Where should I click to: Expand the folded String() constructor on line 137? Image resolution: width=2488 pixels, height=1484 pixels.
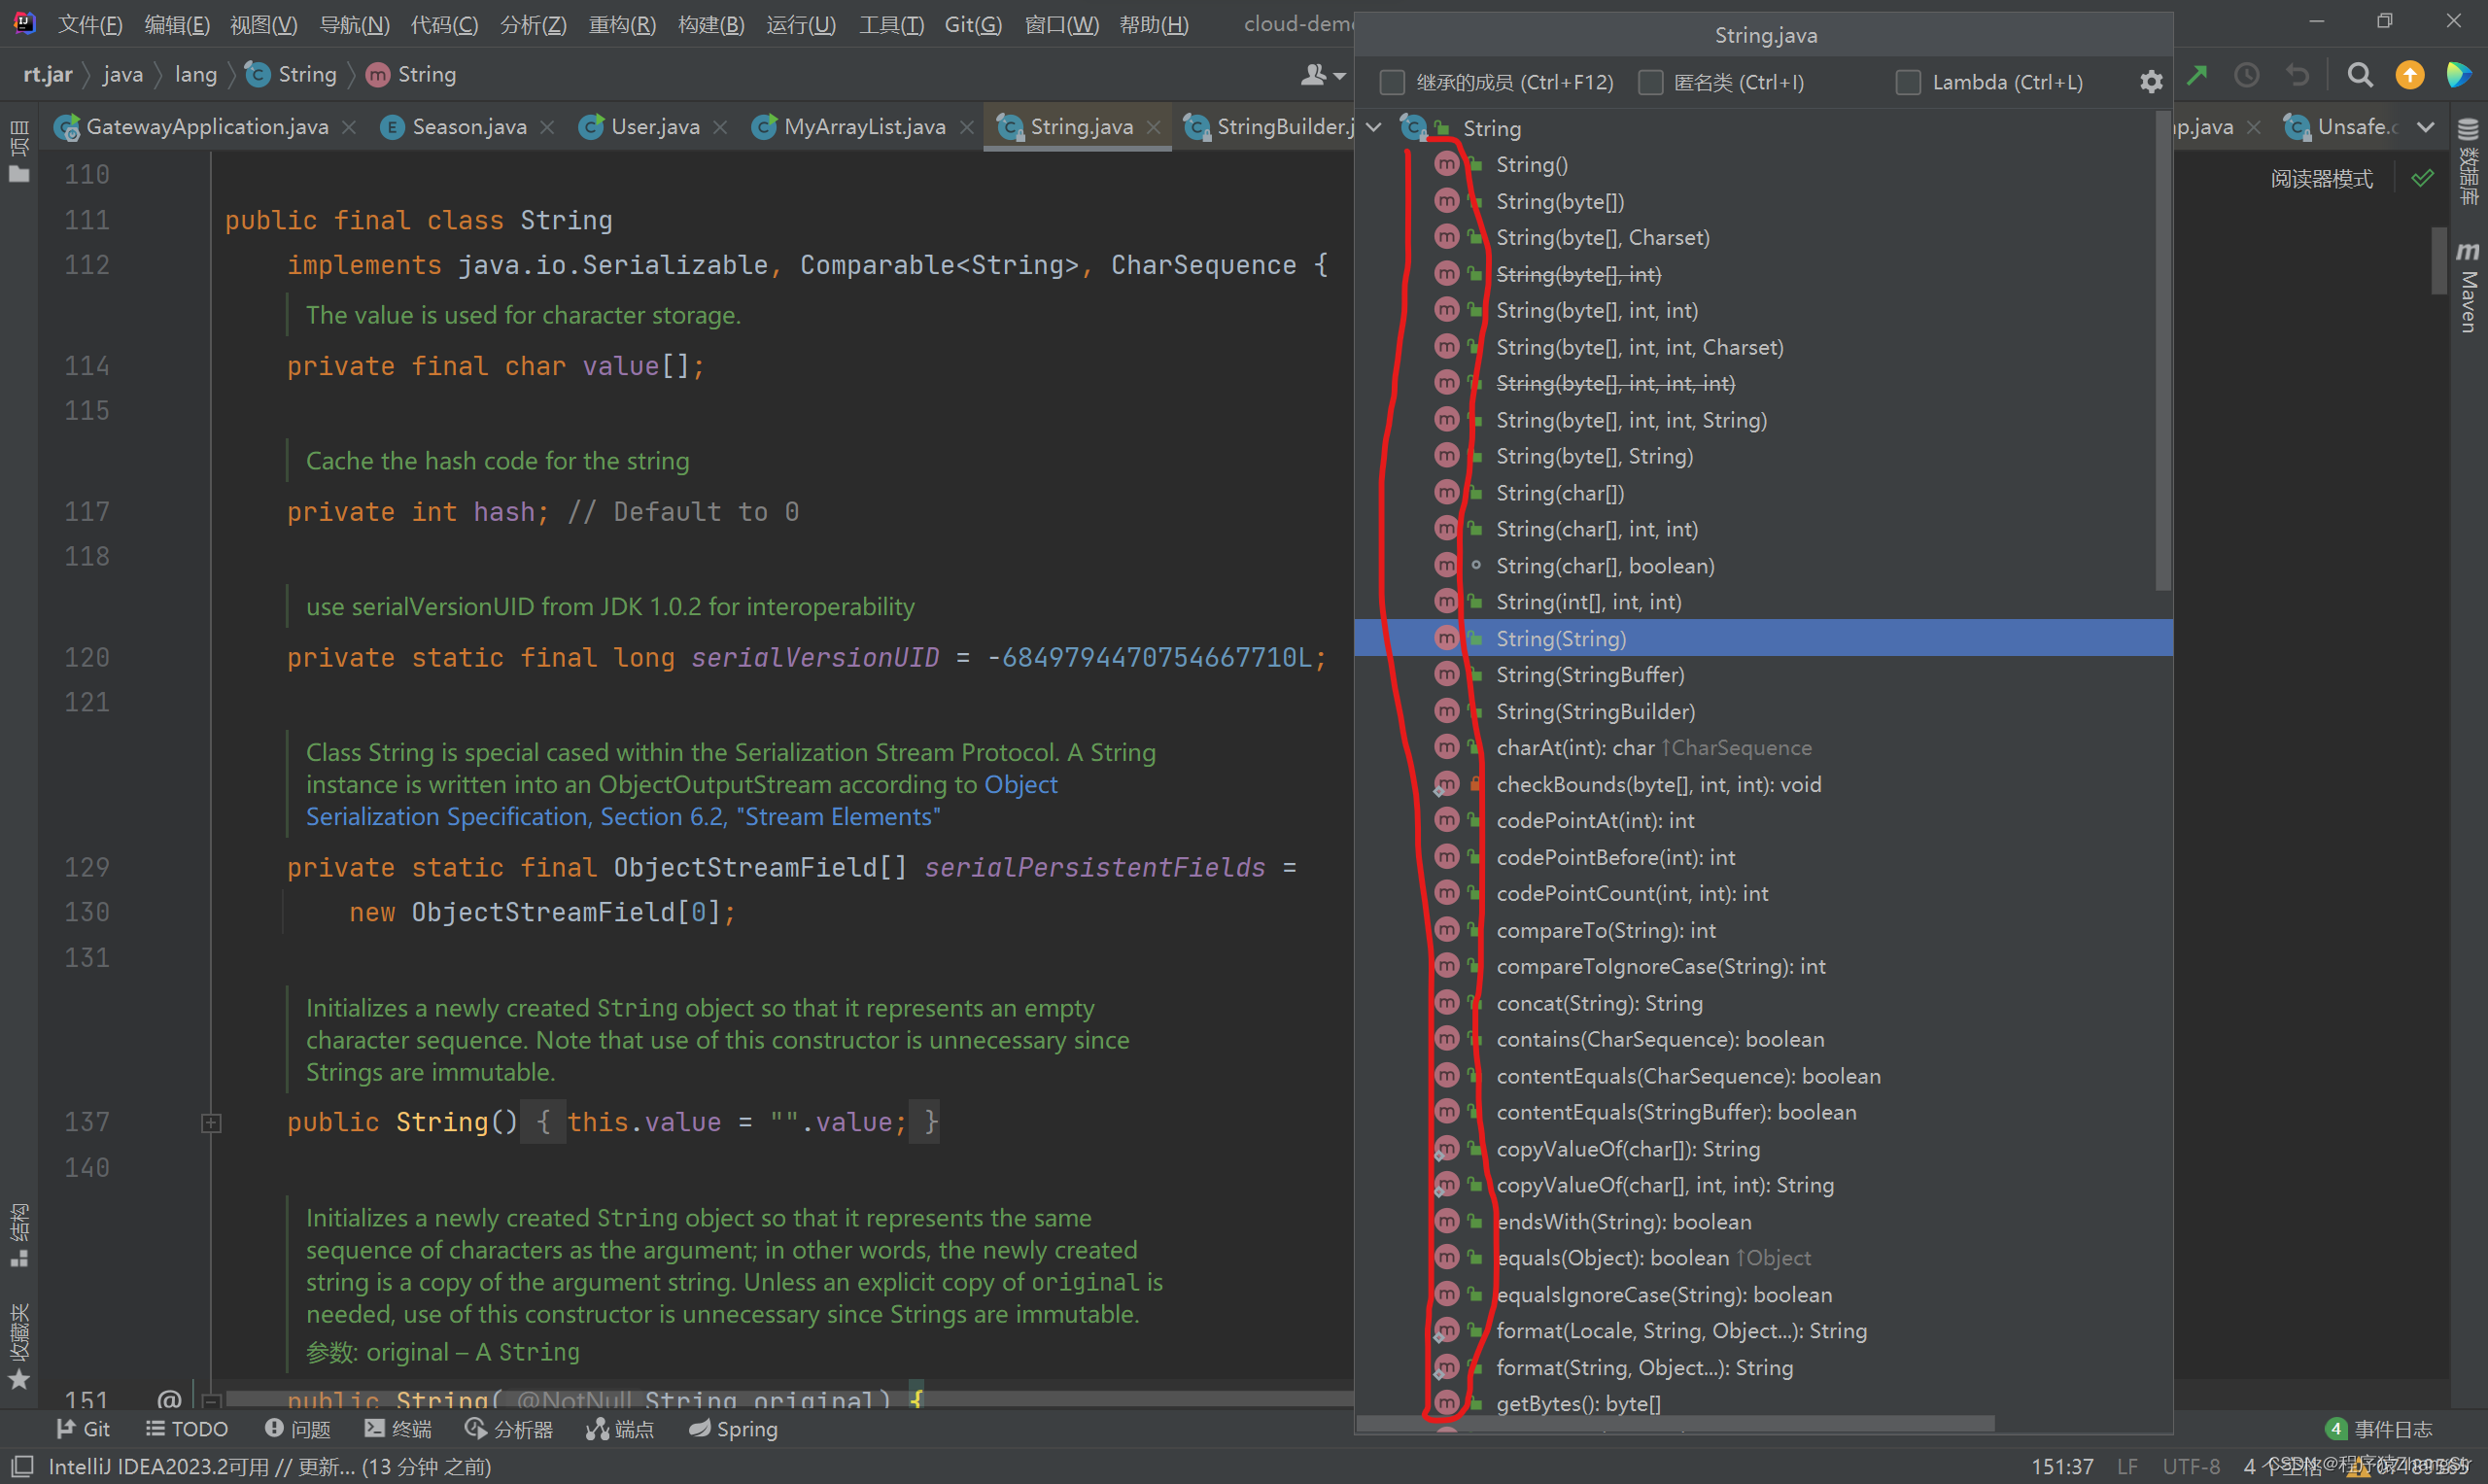click(x=211, y=1123)
